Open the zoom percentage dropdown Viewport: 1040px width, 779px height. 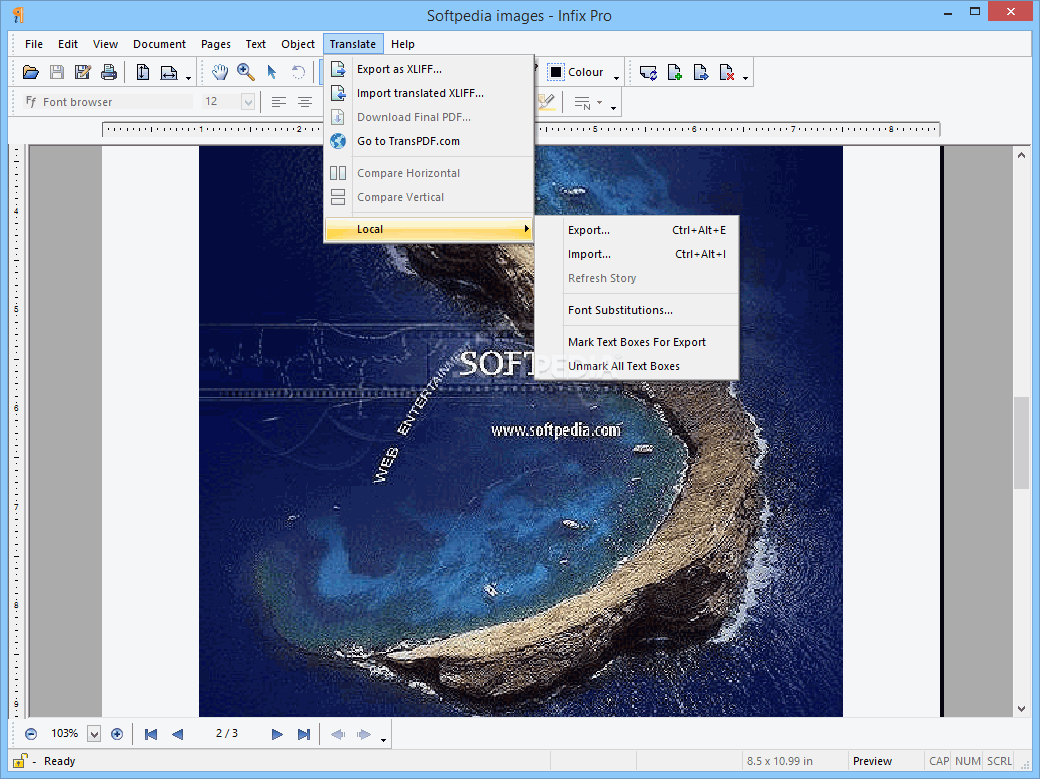point(94,734)
